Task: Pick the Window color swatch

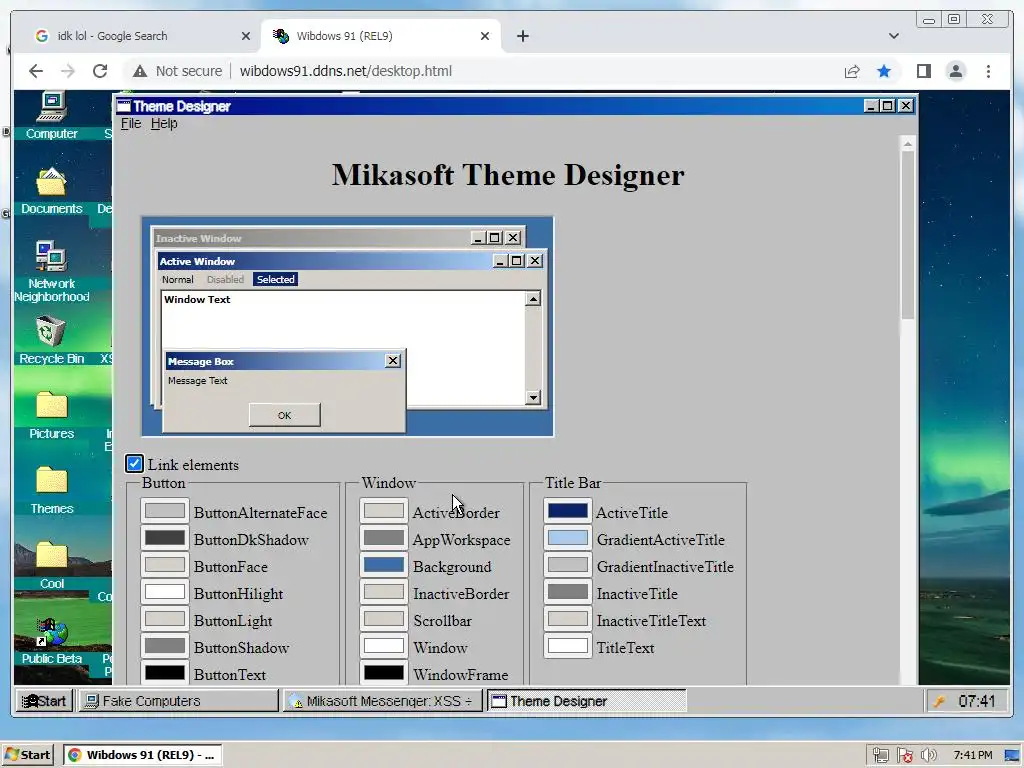Action: tap(384, 647)
